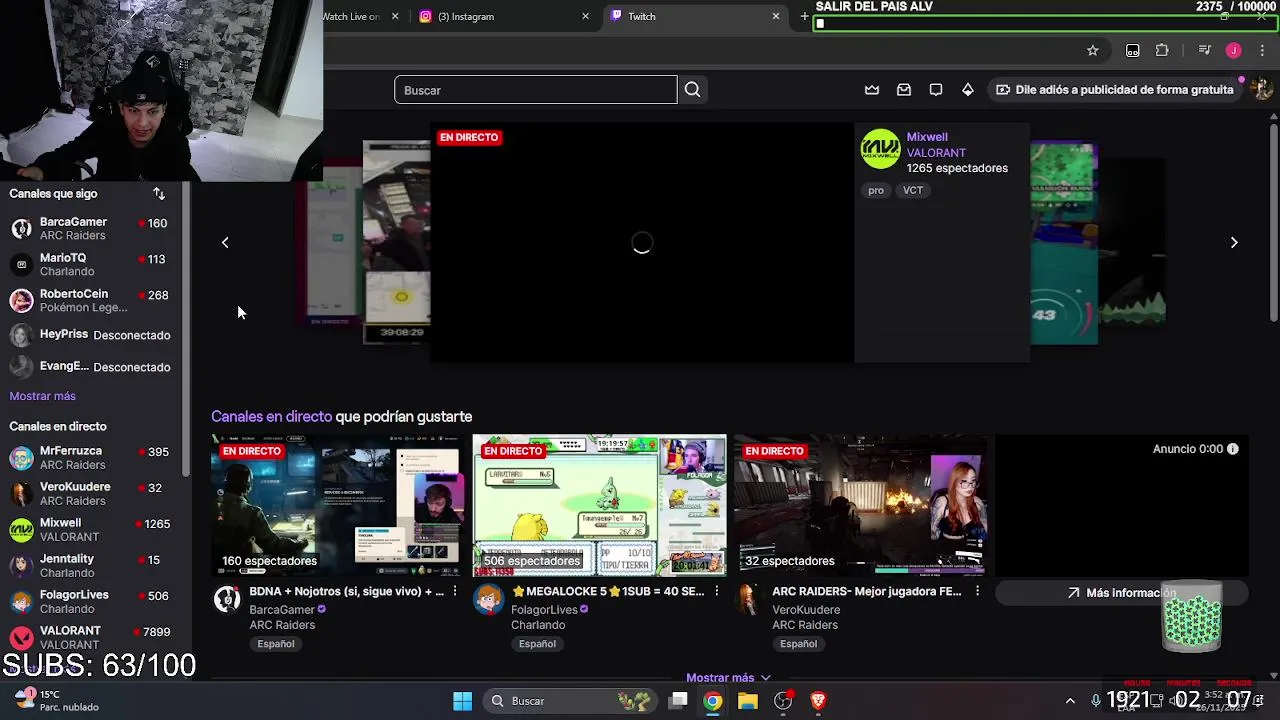This screenshot has height=720, width=1280.
Task: Expand Mostrar más below the stream cards
Action: (x=728, y=677)
